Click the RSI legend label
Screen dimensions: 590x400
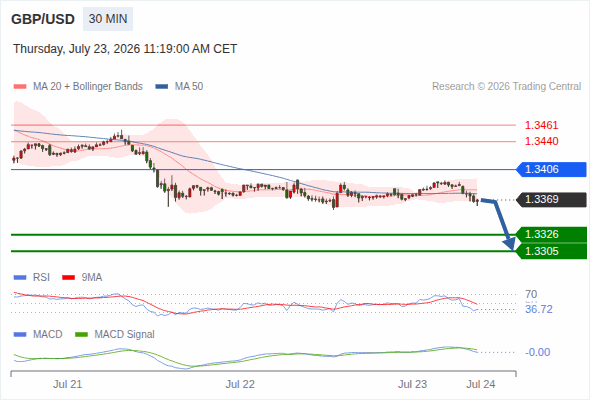[x=41, y=278]
